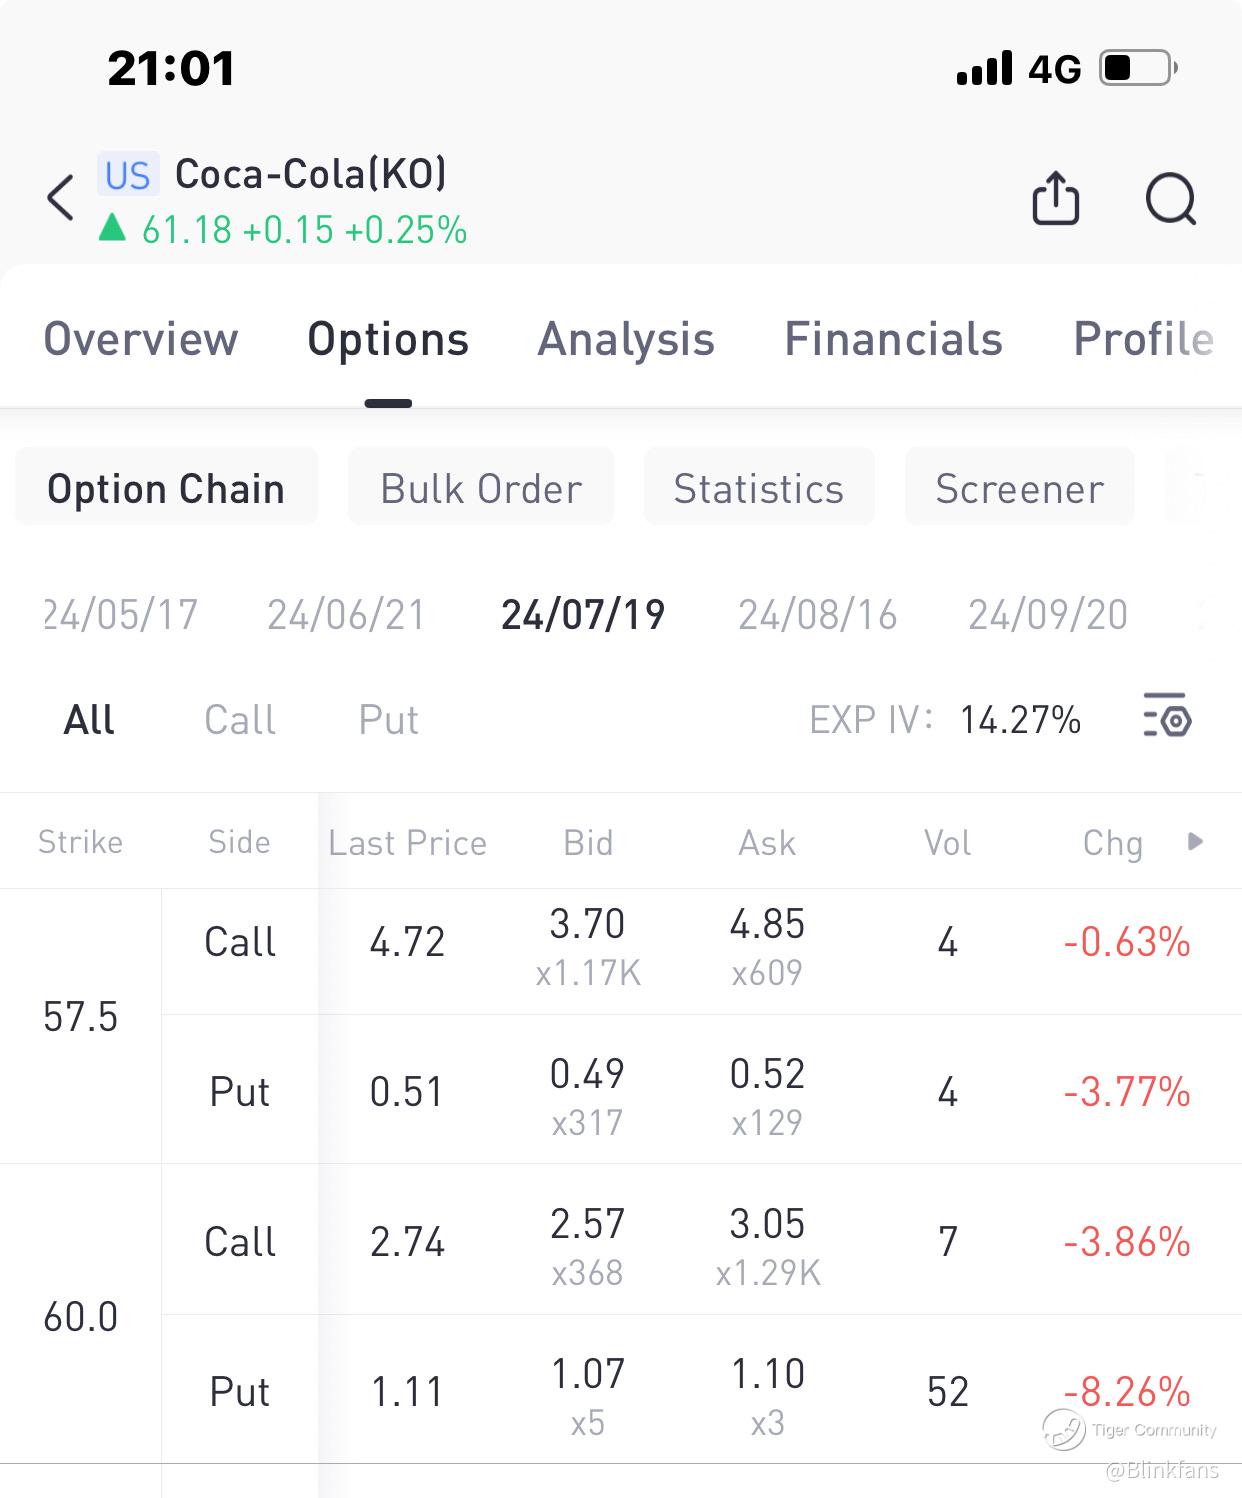Filter options by Put only
Viewport: 1242px width, 1498px height.
(x=388, y=720)
